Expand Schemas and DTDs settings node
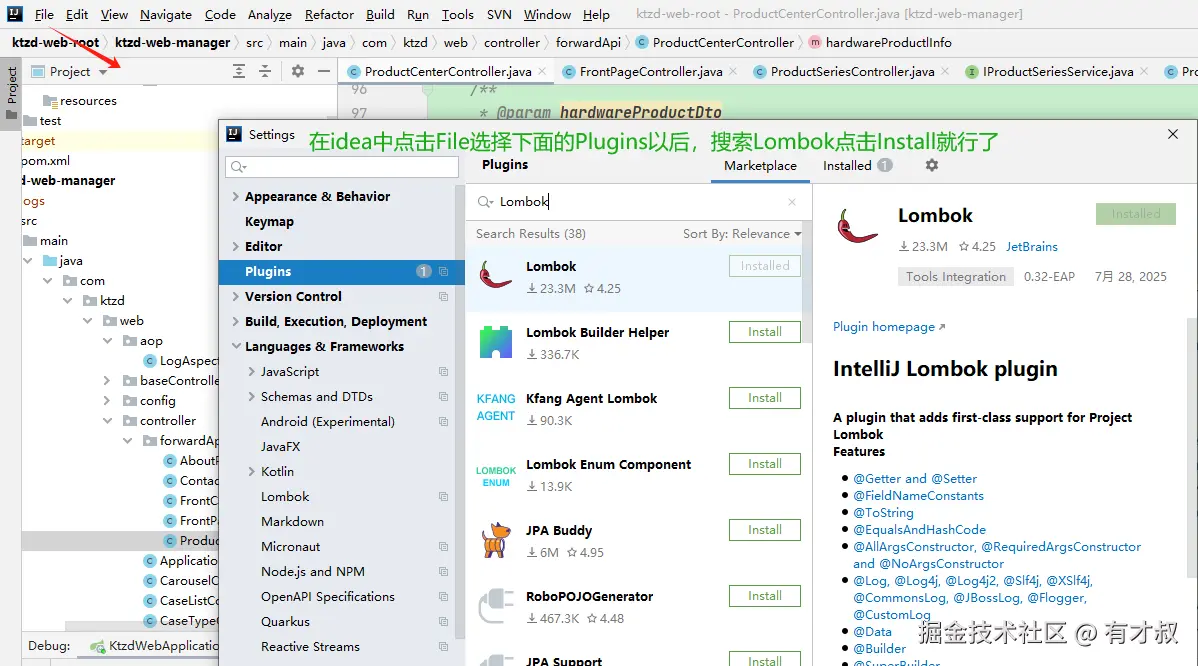Viewport: 1198px width, 666px height. tap(251, 396)
